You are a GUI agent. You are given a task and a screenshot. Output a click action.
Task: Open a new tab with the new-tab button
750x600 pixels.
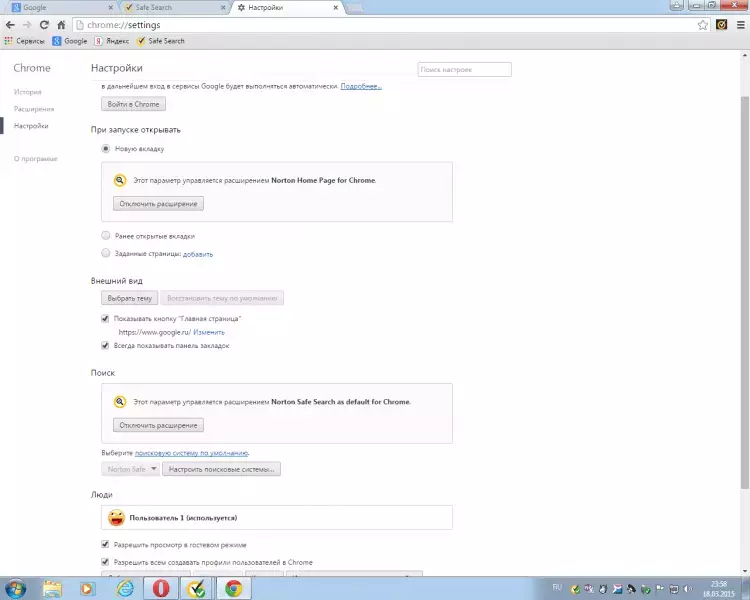(x=354, y=8)
